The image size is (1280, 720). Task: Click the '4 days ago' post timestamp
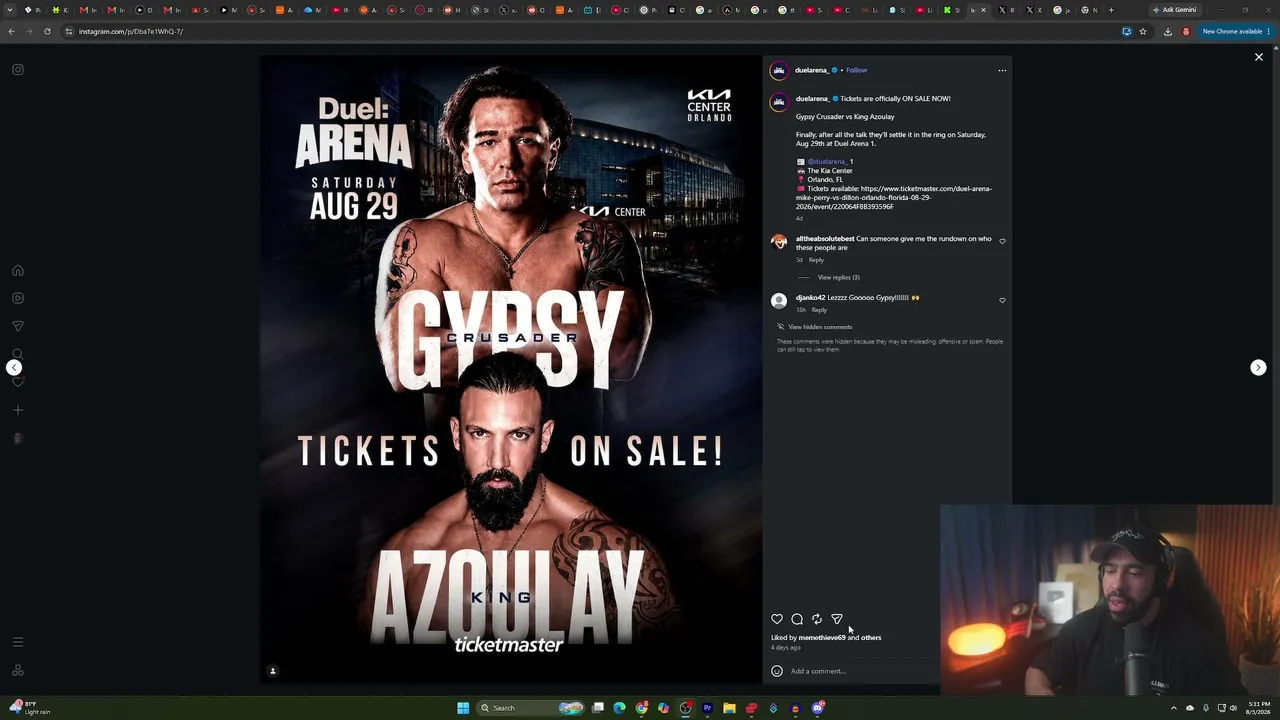point(786,648)
